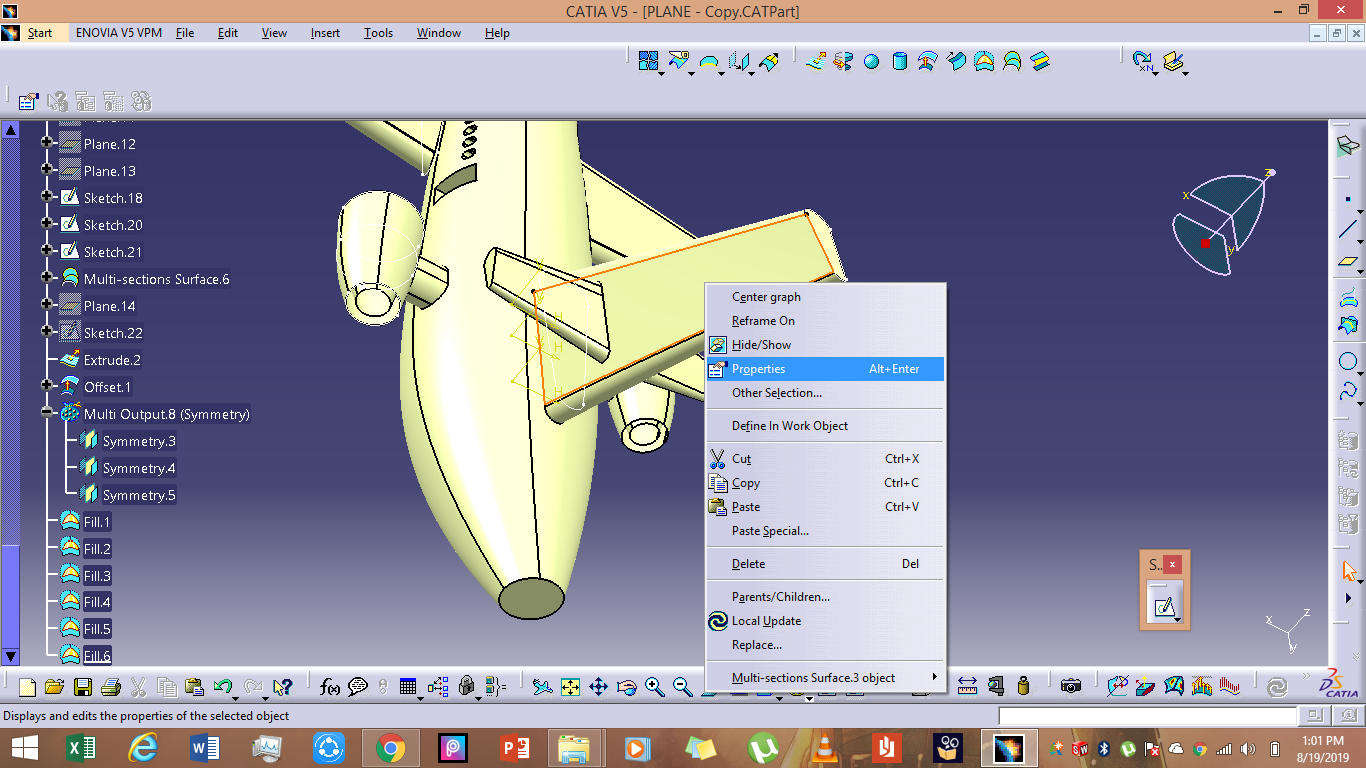Select Symmetry.4 in the tree
The image size is (1366, 768).
coord(139,468)
